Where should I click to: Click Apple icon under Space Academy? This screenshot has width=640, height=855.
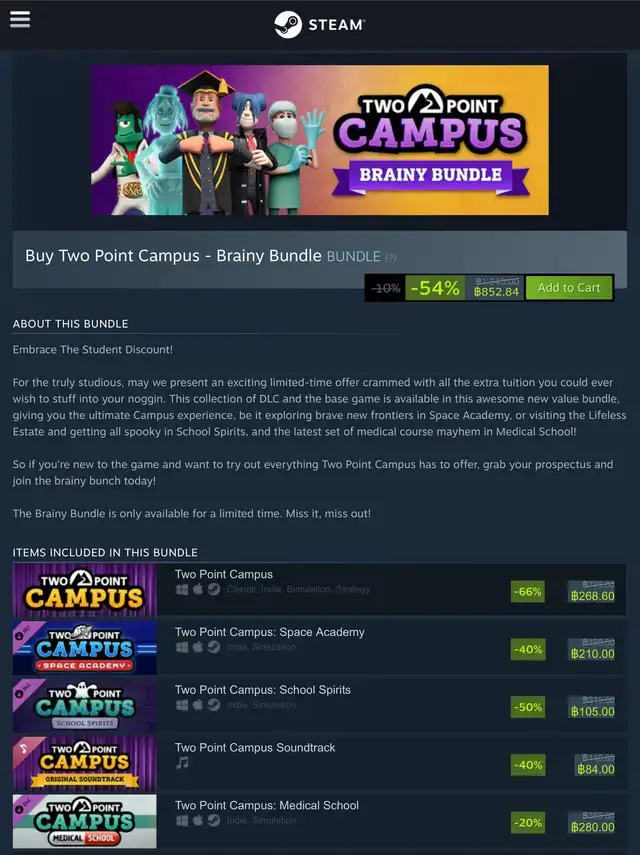198,647
